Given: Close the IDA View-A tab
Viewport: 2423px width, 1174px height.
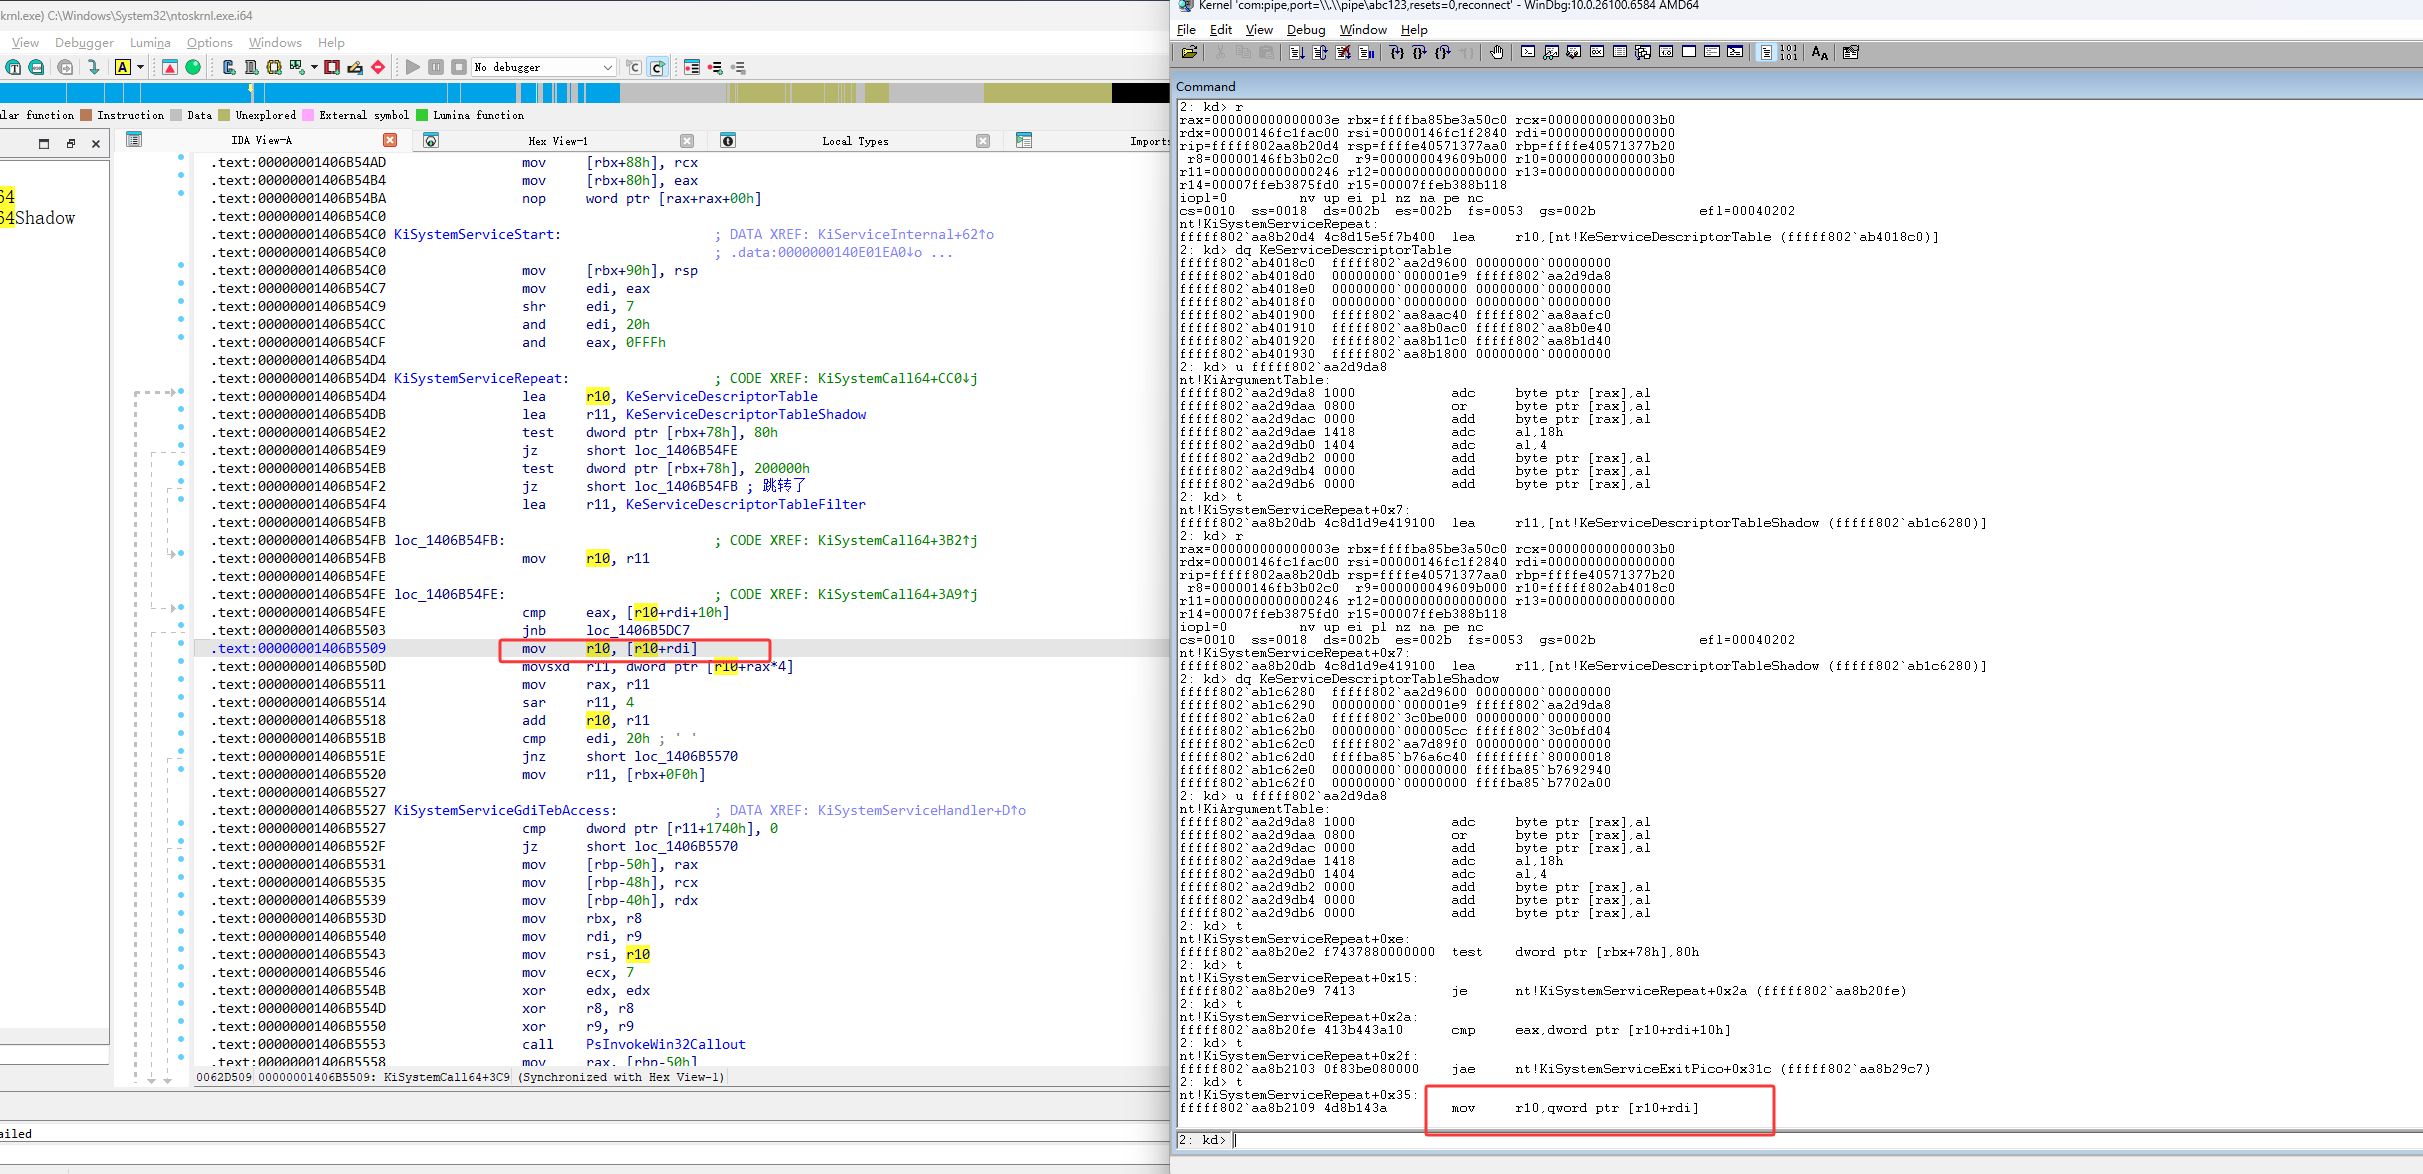Looking at the screenshot, I should pos(390,141).
